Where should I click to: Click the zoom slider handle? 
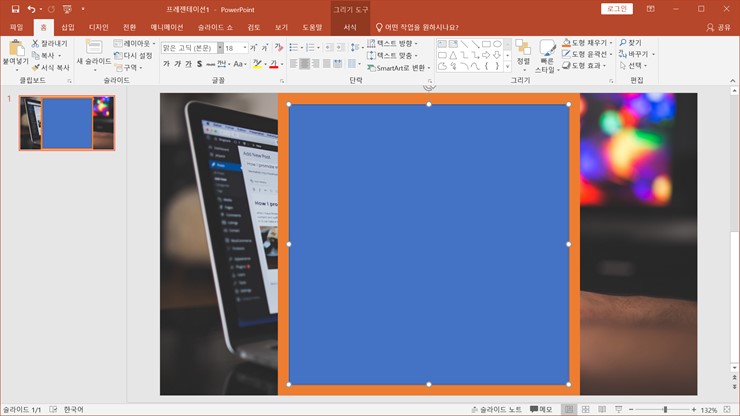click(665, 409)
